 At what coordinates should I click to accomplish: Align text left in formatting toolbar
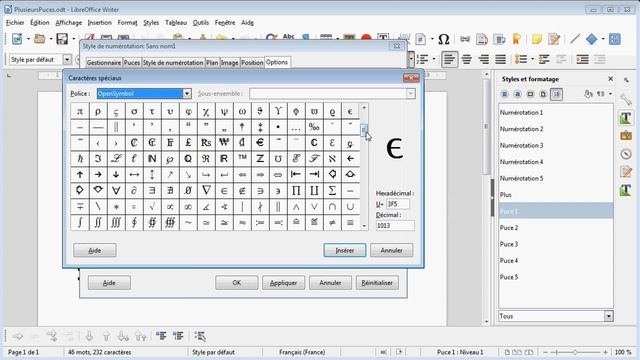click(449, 60)
